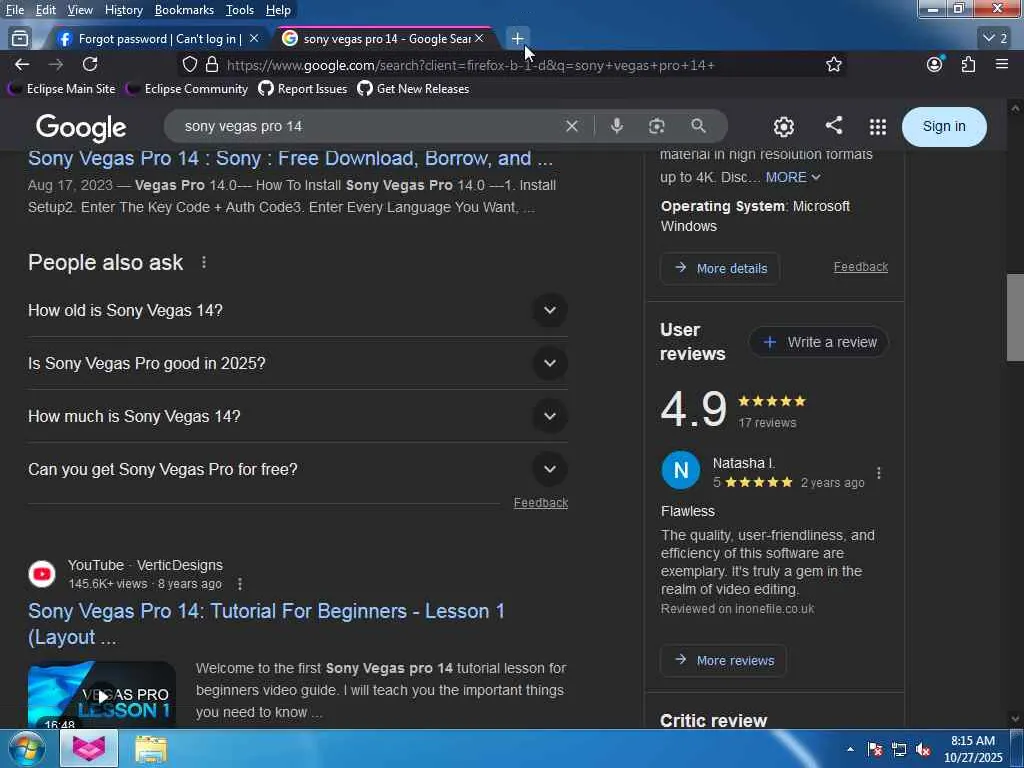
Task: Click Write a review button
Action: pos(819,342)
